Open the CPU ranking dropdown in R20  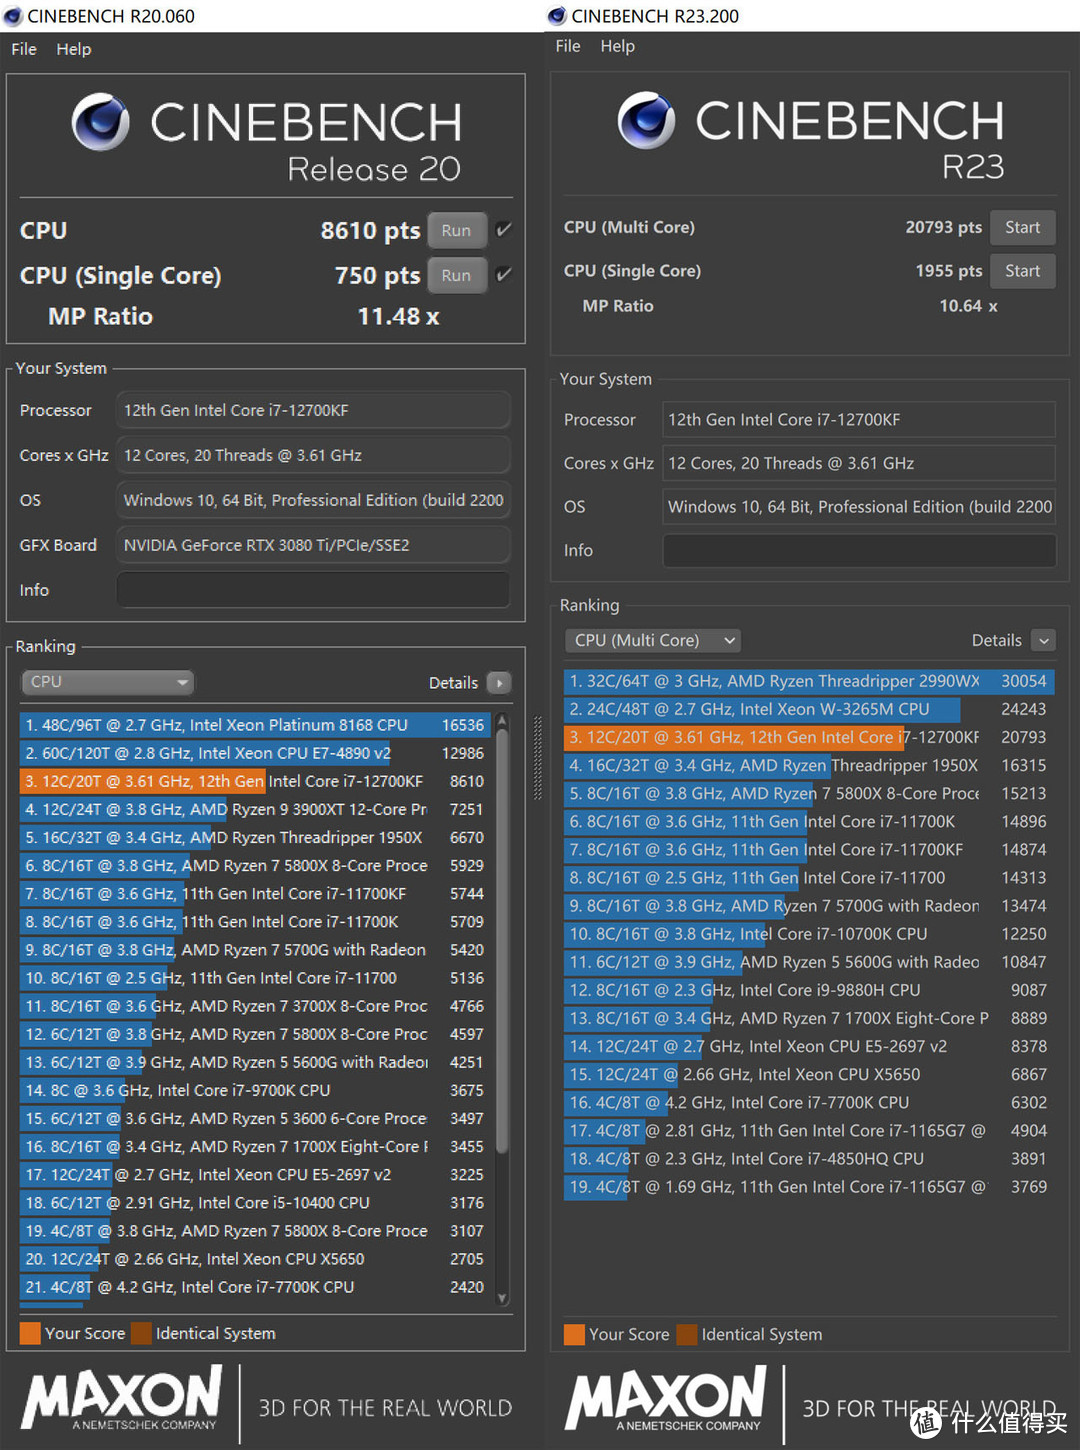107,682
